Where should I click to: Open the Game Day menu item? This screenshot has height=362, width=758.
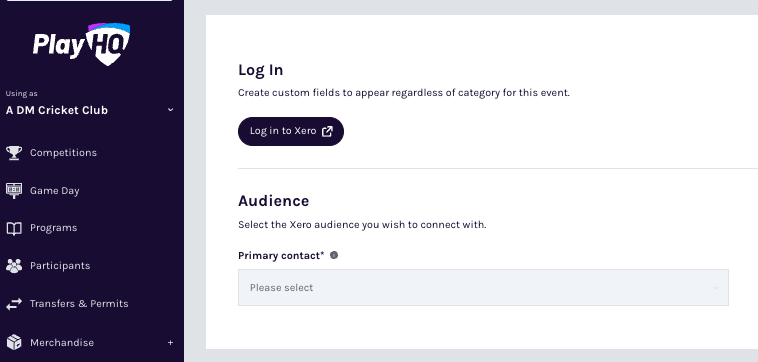(55, 191)
